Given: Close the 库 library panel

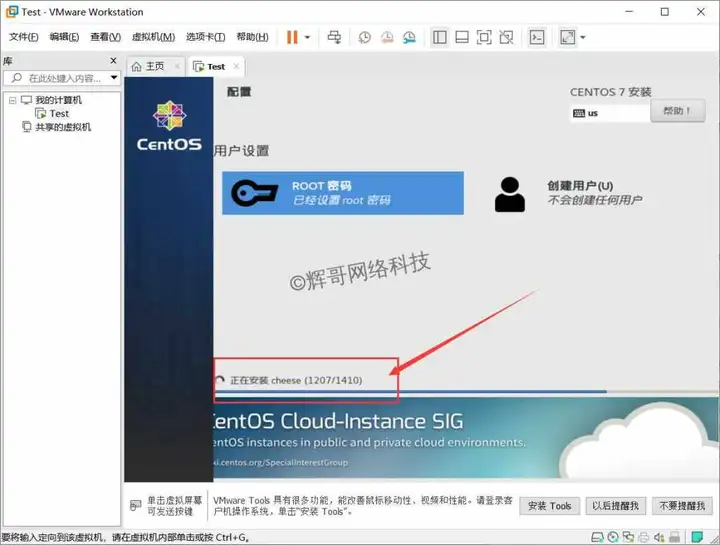Looking at the screenshot, I should click(113, 61).
